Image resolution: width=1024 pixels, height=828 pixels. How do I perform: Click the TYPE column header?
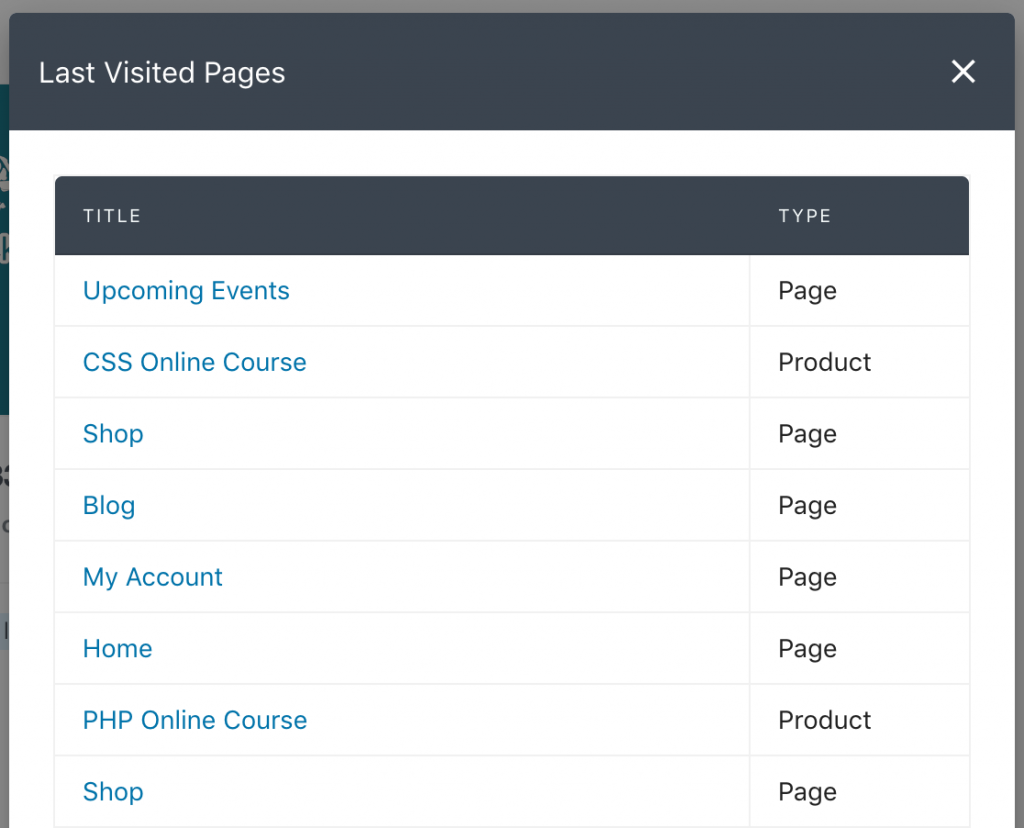click(x=804, y=215)
